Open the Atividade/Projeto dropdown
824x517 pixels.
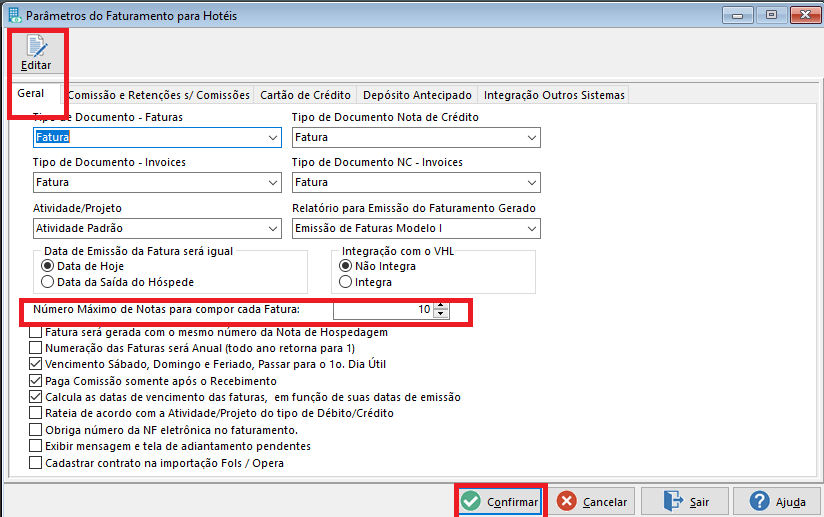click(273, 229)
